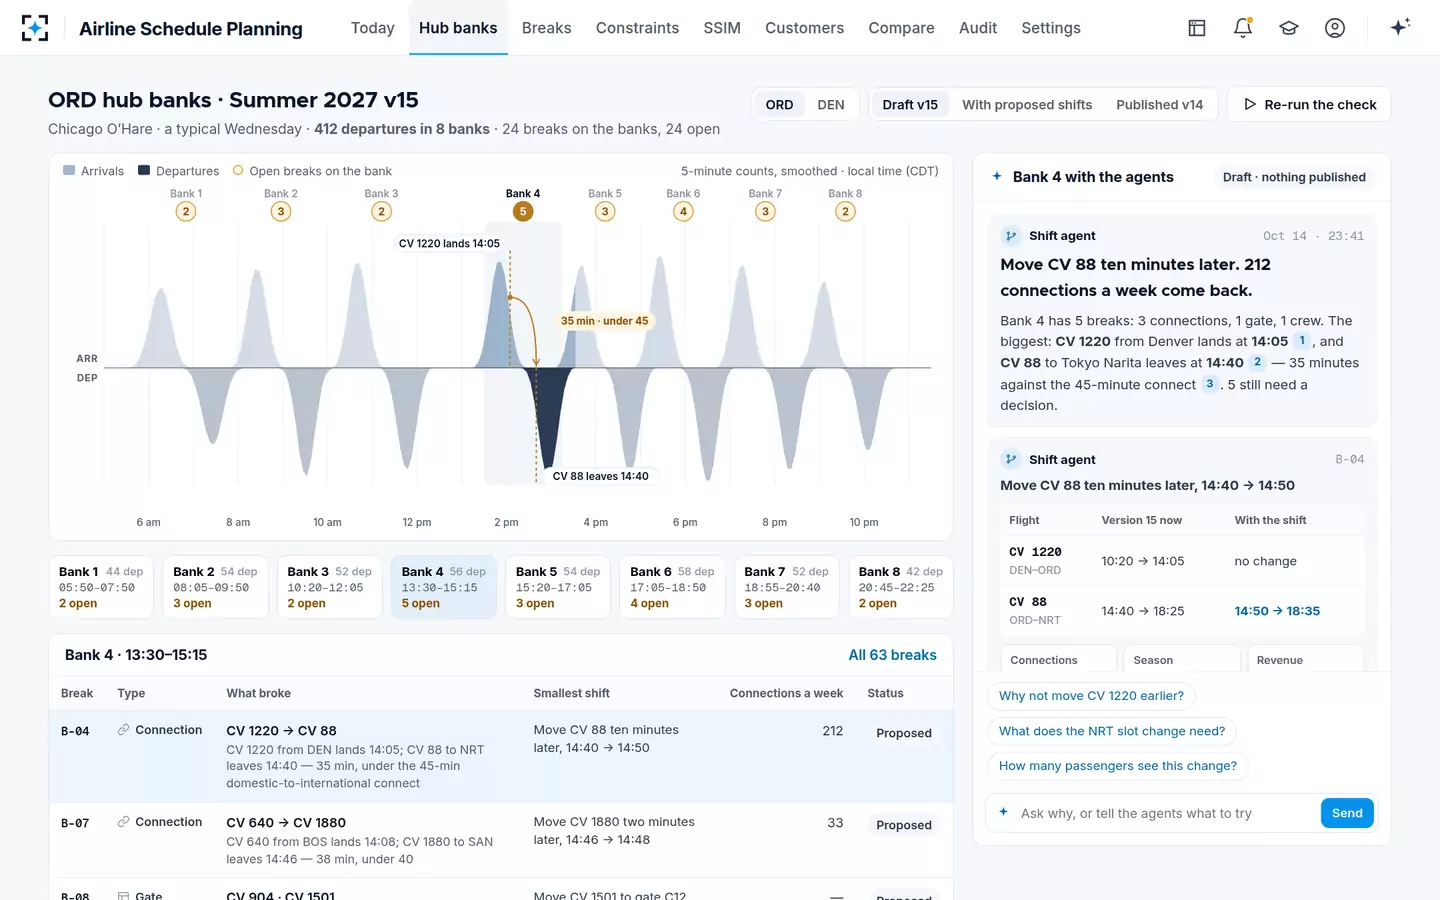Open the Settings tab
Viewport: 1440px width, 900px height.
(1051, 28)
